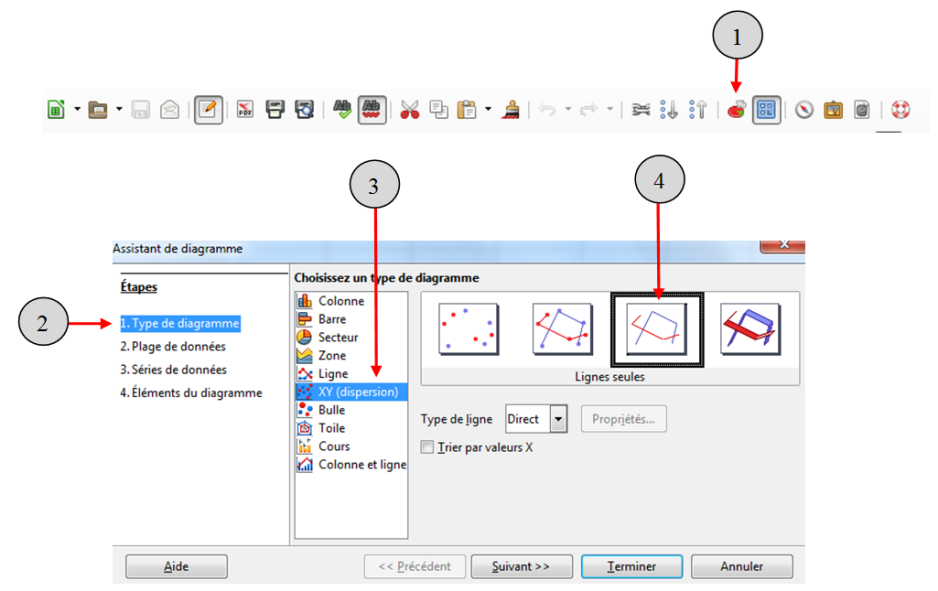This screenshot has height=591, width=938.
Task: Enable Trier par valeurs X checkbox
Action: click(x=427, y=447)
